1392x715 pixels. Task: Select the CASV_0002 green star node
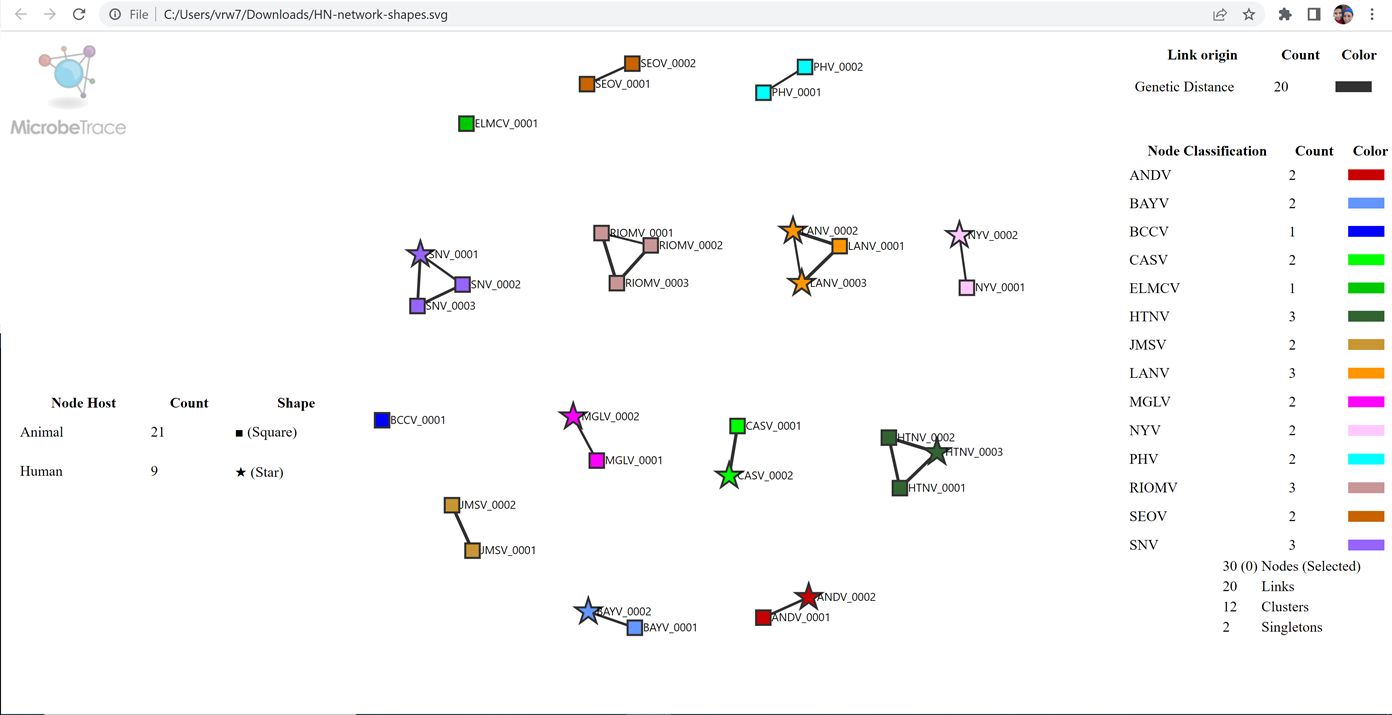point(728,477)
